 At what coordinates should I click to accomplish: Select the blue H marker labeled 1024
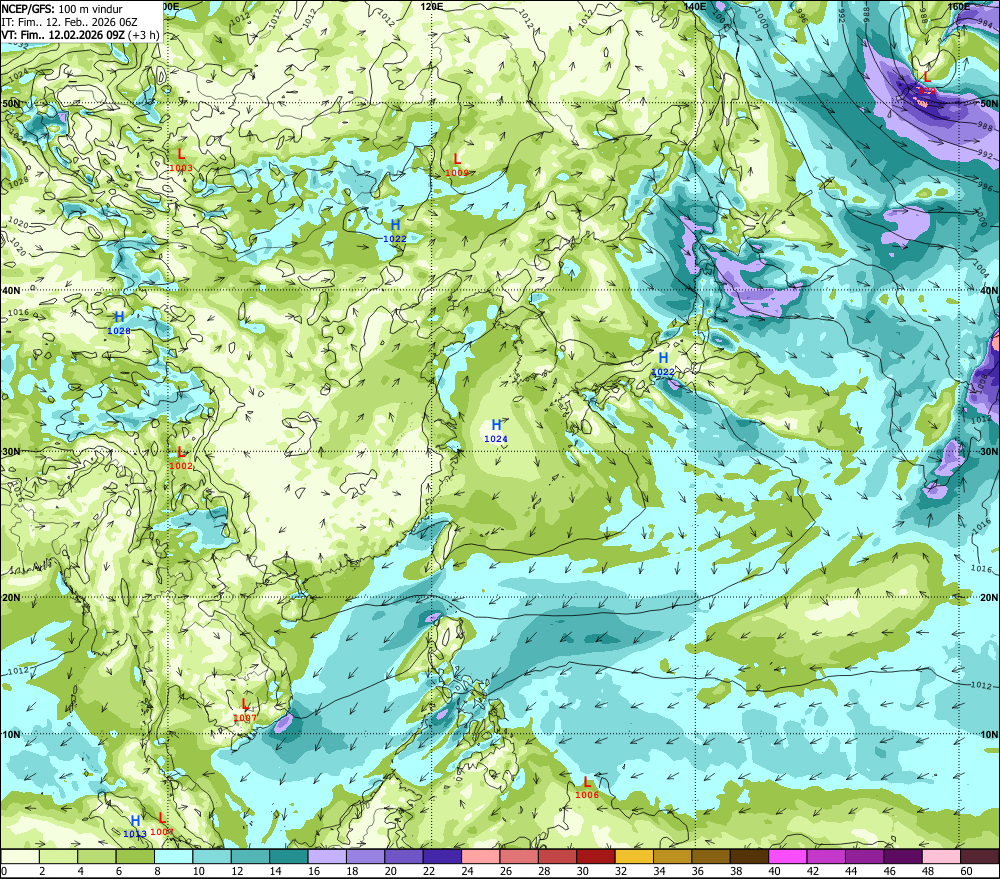point(496,425)
